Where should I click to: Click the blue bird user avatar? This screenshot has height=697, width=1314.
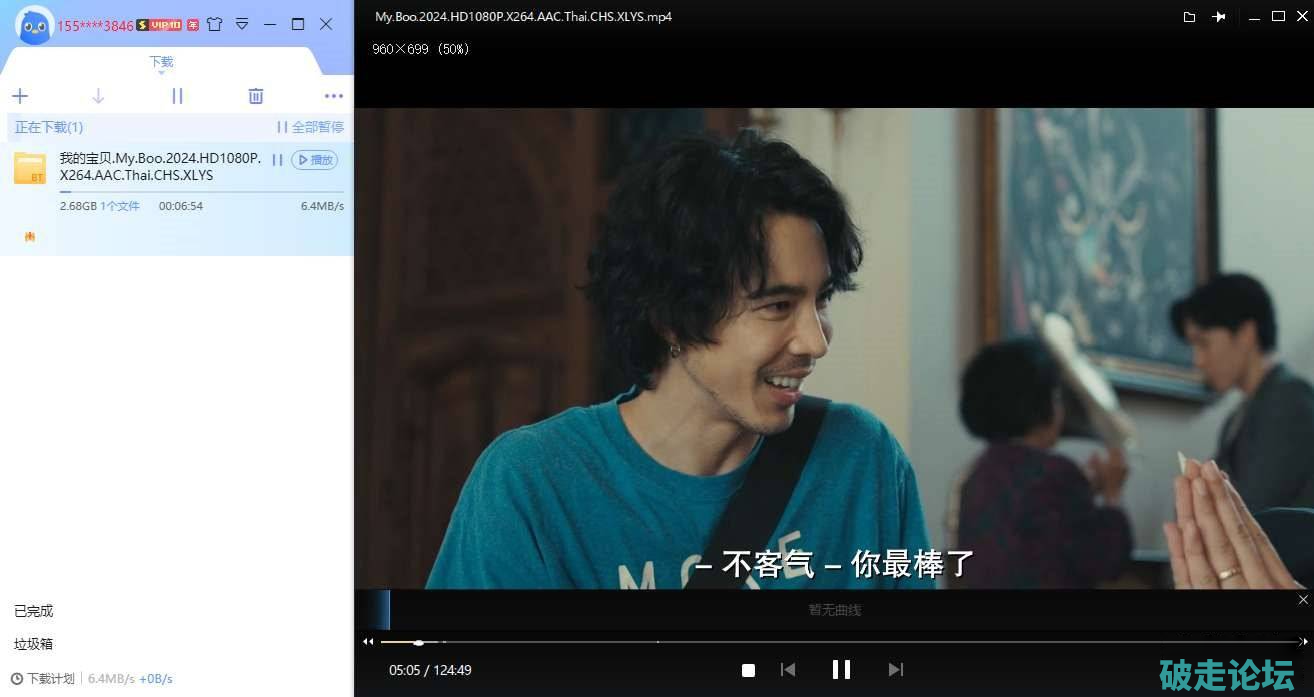tap(34, 24)
